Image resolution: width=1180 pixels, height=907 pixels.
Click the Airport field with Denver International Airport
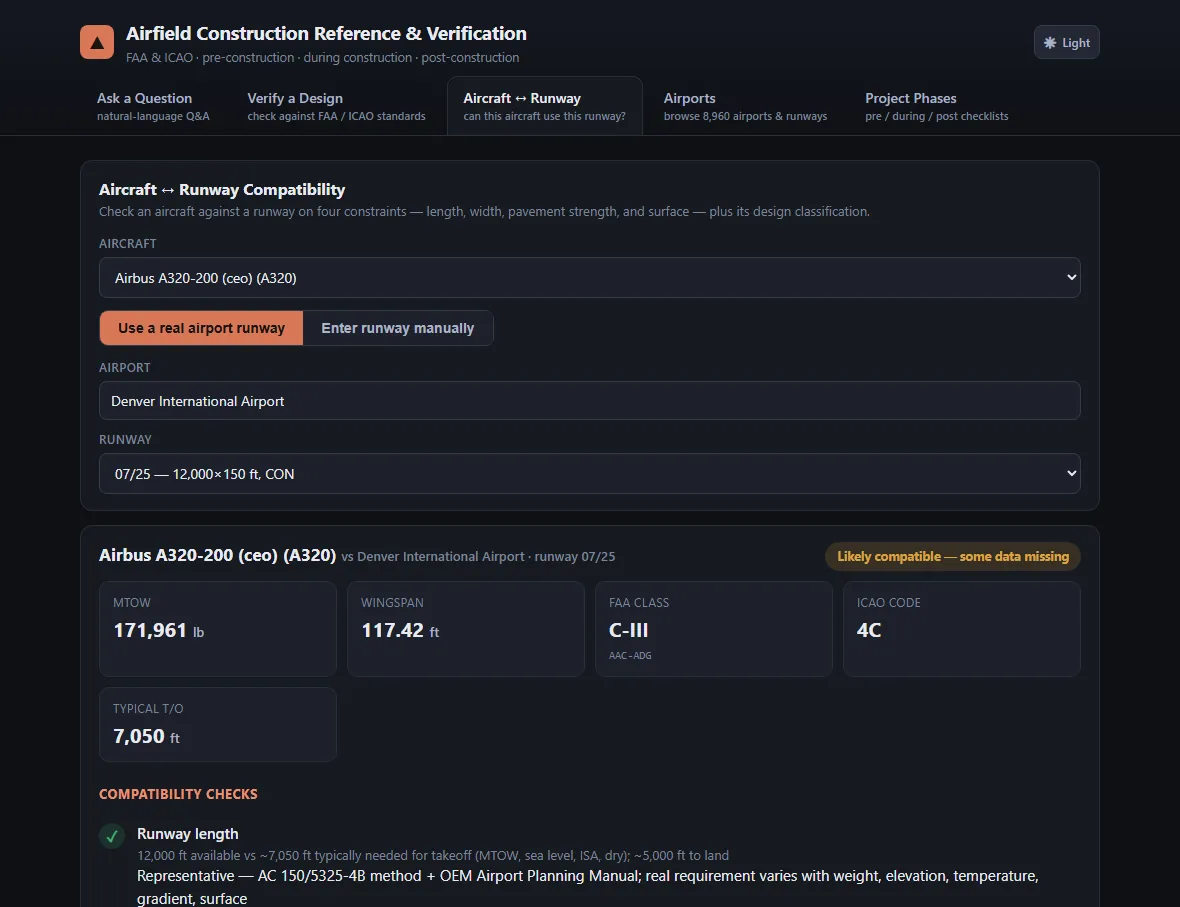click(x=590, y=400)
